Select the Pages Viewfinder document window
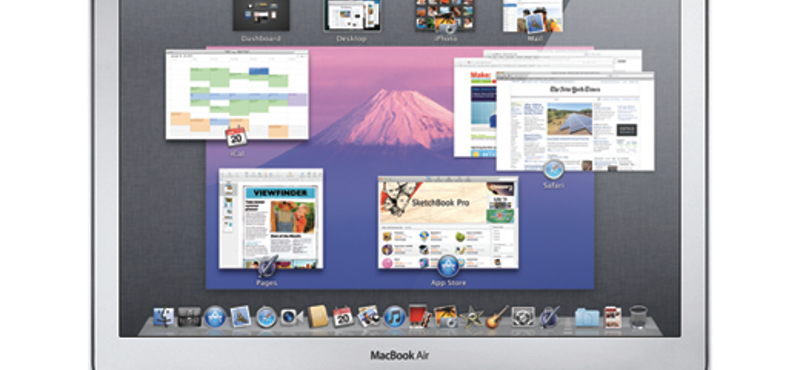This screenshot has width=800, height=370. tap(271, 218)
